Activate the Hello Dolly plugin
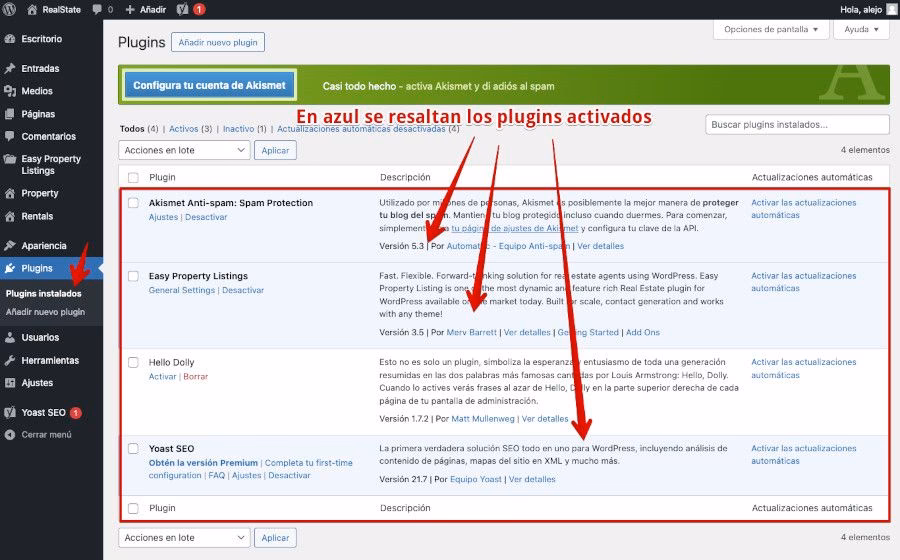The height and width of the screenshot is (560, 900). pyautogui.click(x=162, y=376)
